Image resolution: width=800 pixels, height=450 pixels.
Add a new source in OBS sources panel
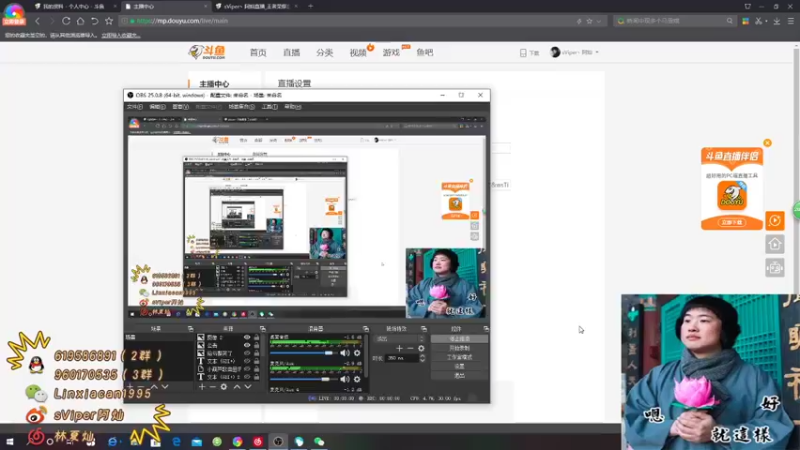202,387
